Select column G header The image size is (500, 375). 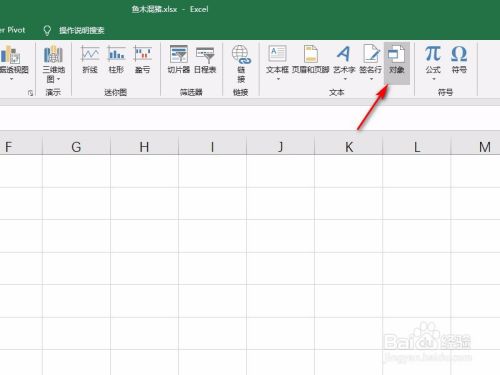click(76, 146)
